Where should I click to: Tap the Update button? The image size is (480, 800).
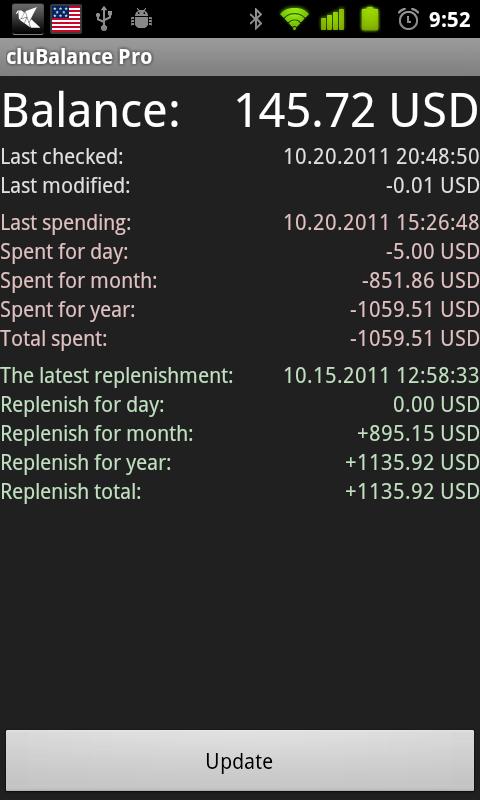point(240,761)
